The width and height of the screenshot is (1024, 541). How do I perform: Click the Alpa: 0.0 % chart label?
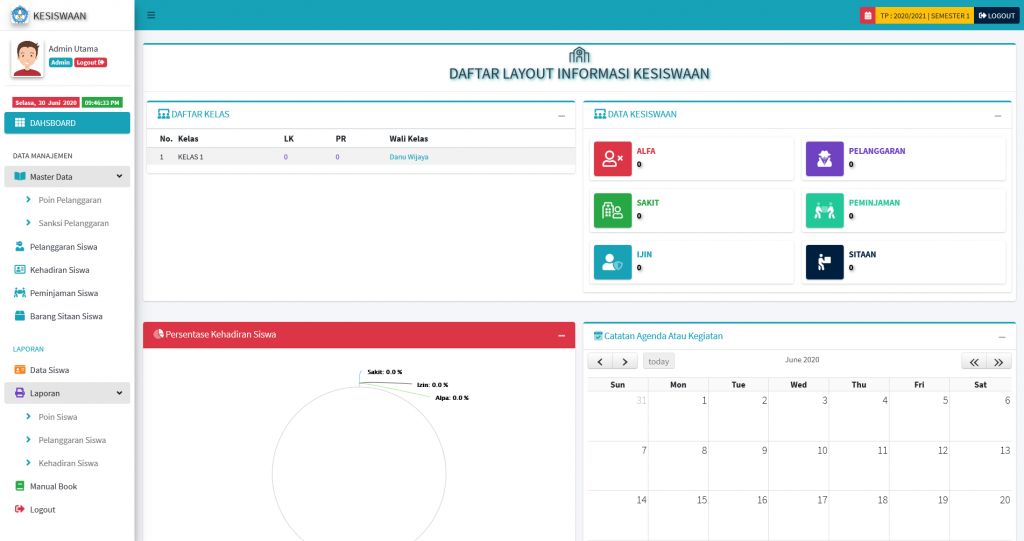(x=452, y=398)
